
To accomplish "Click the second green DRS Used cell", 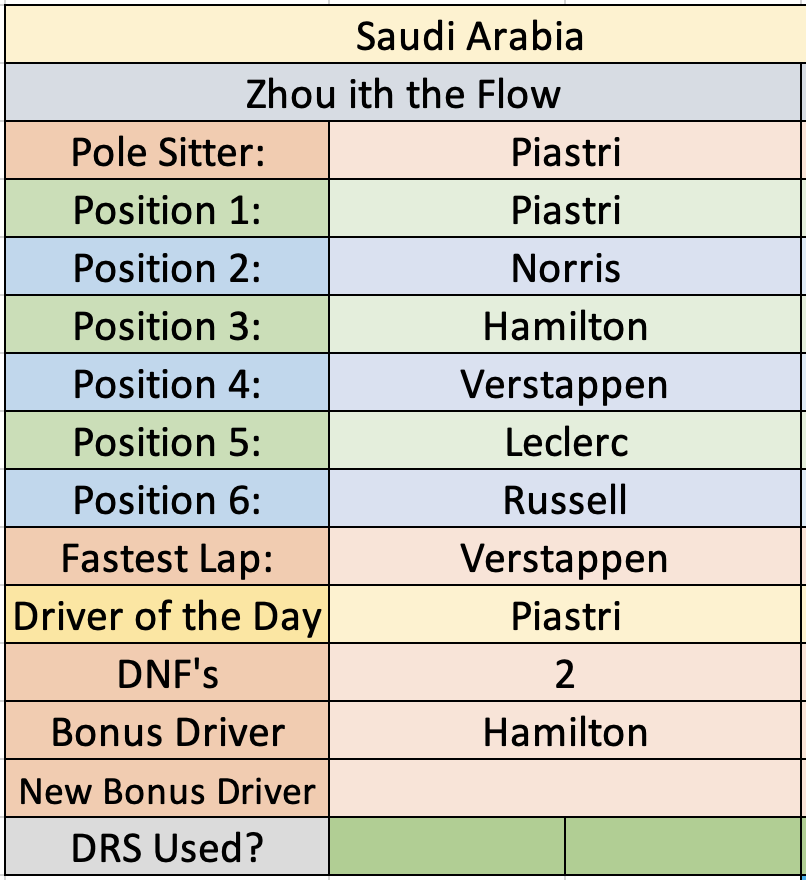I will pos(683,846).
